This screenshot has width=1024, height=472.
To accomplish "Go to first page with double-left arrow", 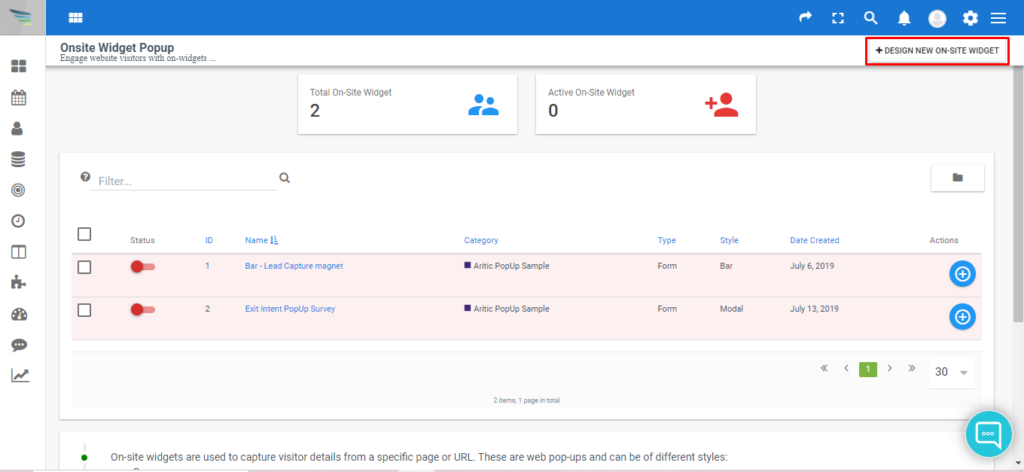I will pos(824,368).
